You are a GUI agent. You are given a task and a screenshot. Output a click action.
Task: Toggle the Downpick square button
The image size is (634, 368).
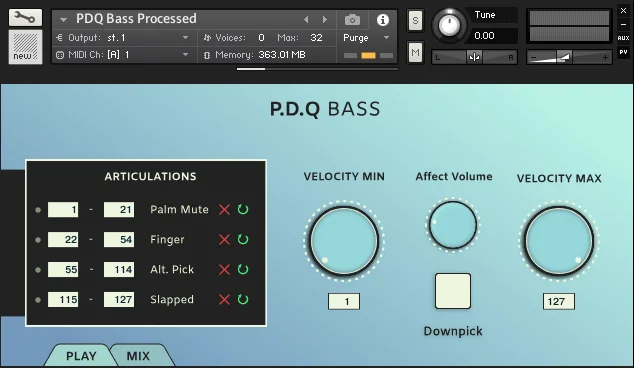click(x=453, y=291)
